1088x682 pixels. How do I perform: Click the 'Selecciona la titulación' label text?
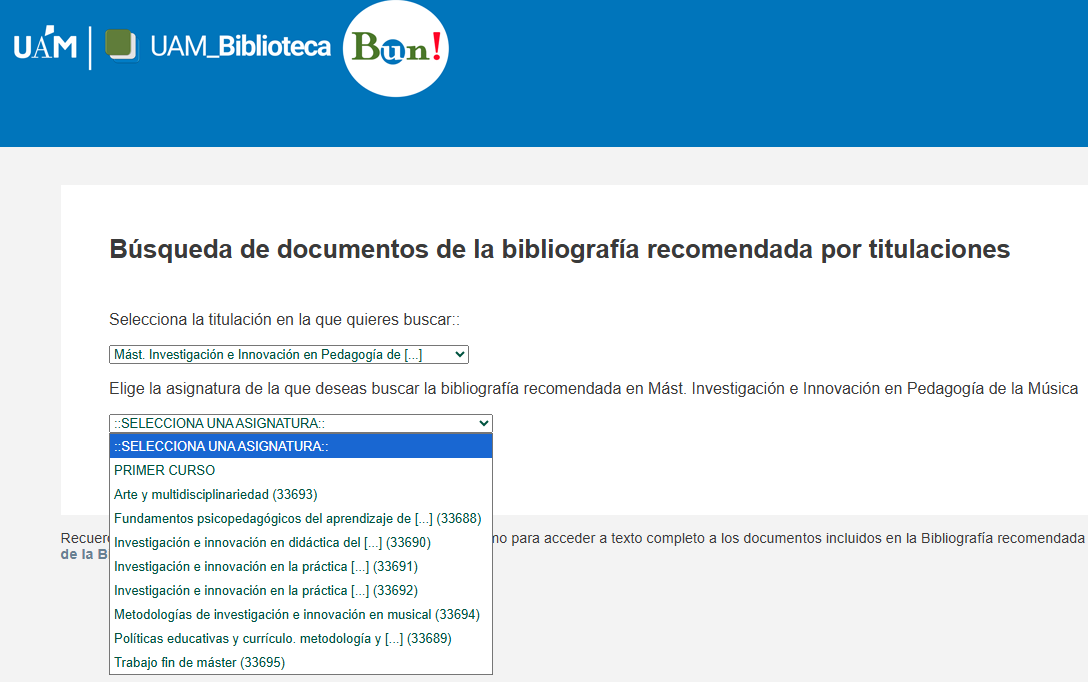pyautogui.click(x=284, y=320)
